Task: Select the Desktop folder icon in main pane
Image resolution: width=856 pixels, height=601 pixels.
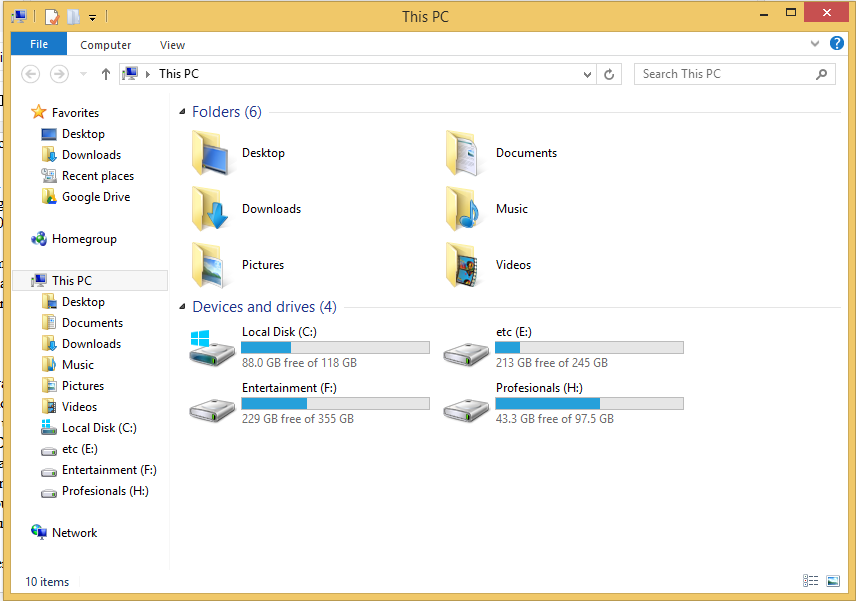Action: (210, 153)
